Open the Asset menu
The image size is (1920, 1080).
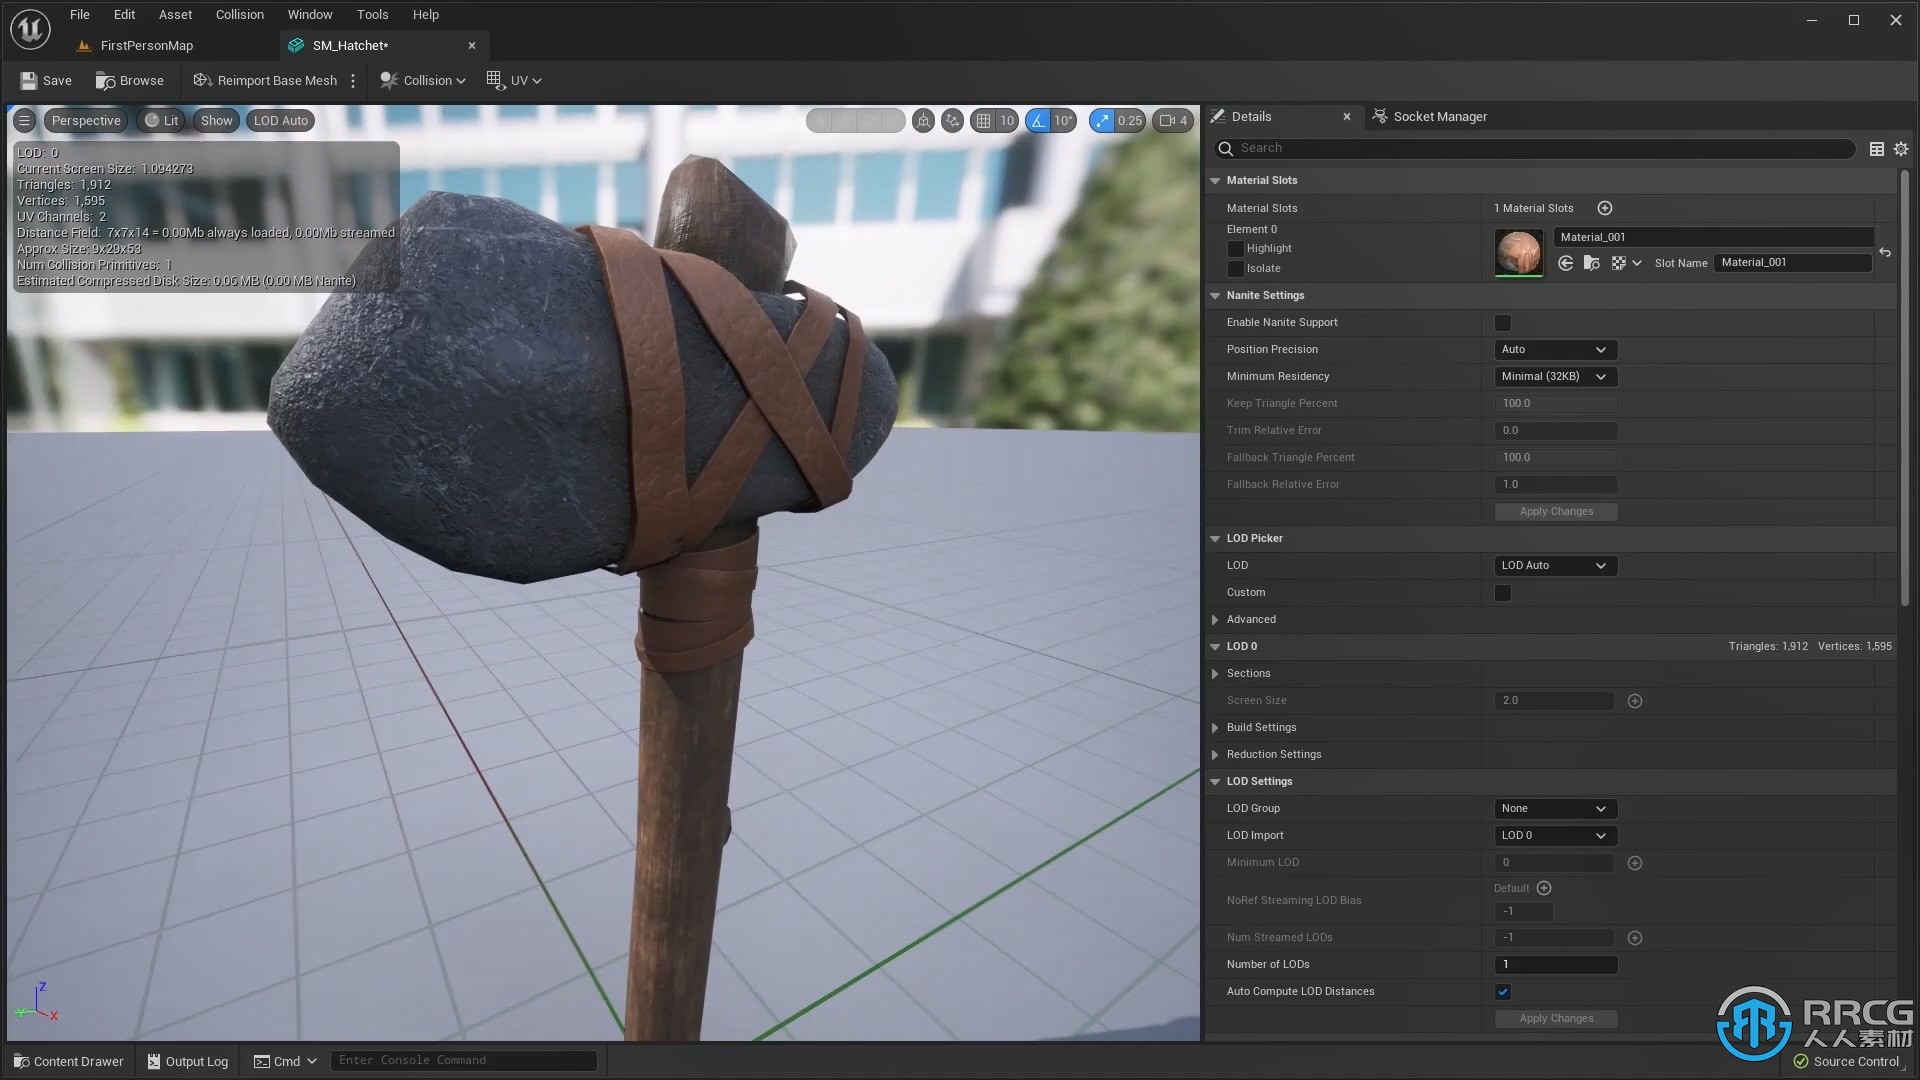point(174,15)
